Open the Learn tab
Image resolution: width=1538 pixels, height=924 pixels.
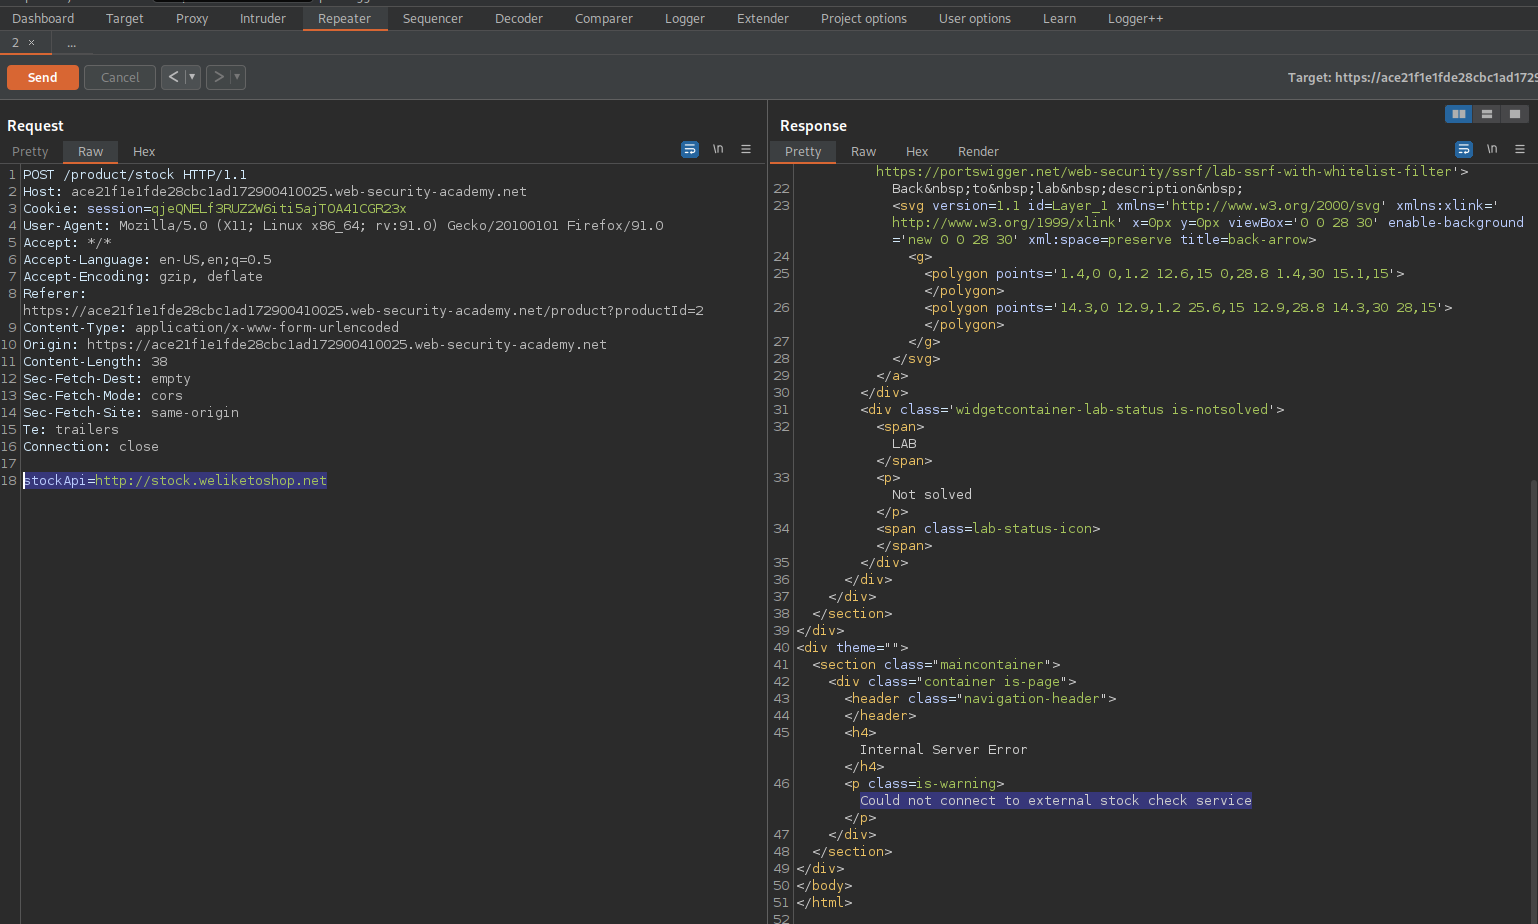(x=1060, y=19)
